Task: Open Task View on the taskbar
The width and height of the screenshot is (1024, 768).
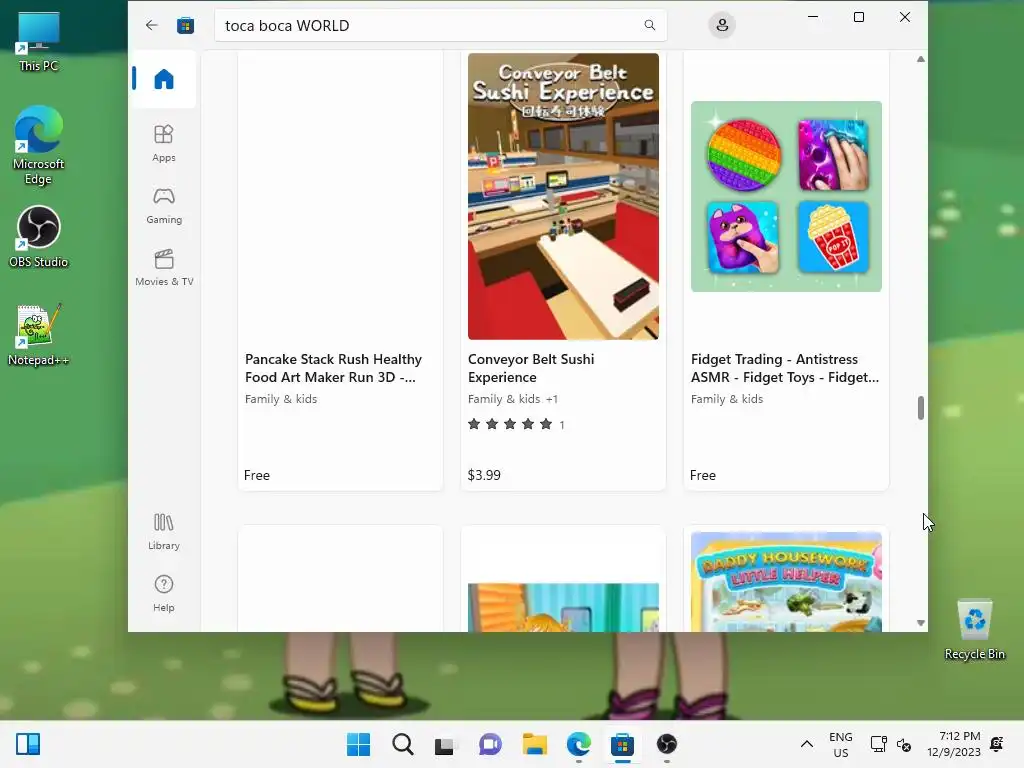Action: click(445, 744)
